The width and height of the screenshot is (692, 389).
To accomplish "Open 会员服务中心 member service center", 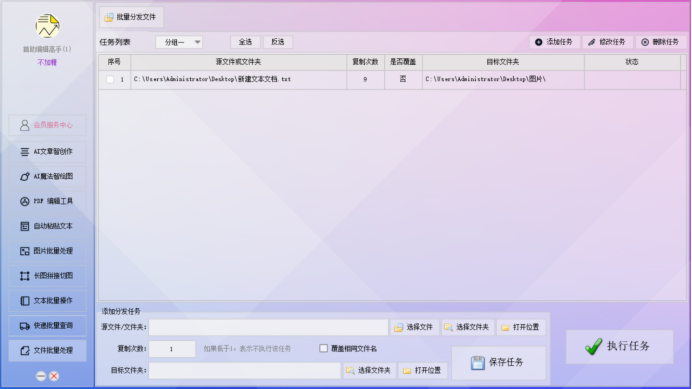I will tap(47, 125).
